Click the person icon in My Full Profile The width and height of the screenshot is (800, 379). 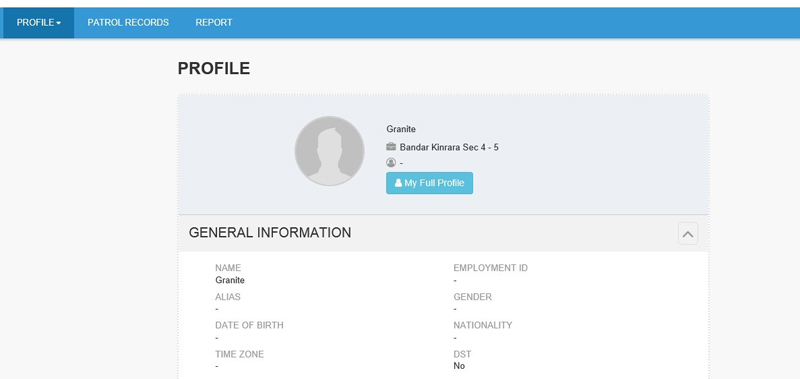click(x=398, y=183)
